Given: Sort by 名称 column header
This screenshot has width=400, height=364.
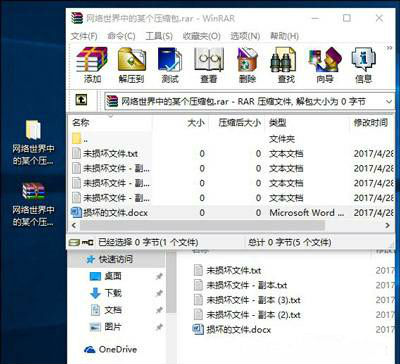Looking at the screenshot, I should tap(81, 123).
